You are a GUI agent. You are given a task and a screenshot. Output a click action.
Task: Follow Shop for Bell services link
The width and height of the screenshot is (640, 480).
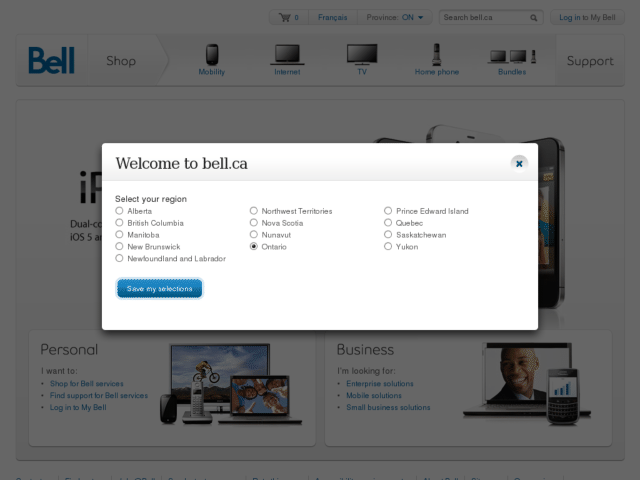pos(87,384)
